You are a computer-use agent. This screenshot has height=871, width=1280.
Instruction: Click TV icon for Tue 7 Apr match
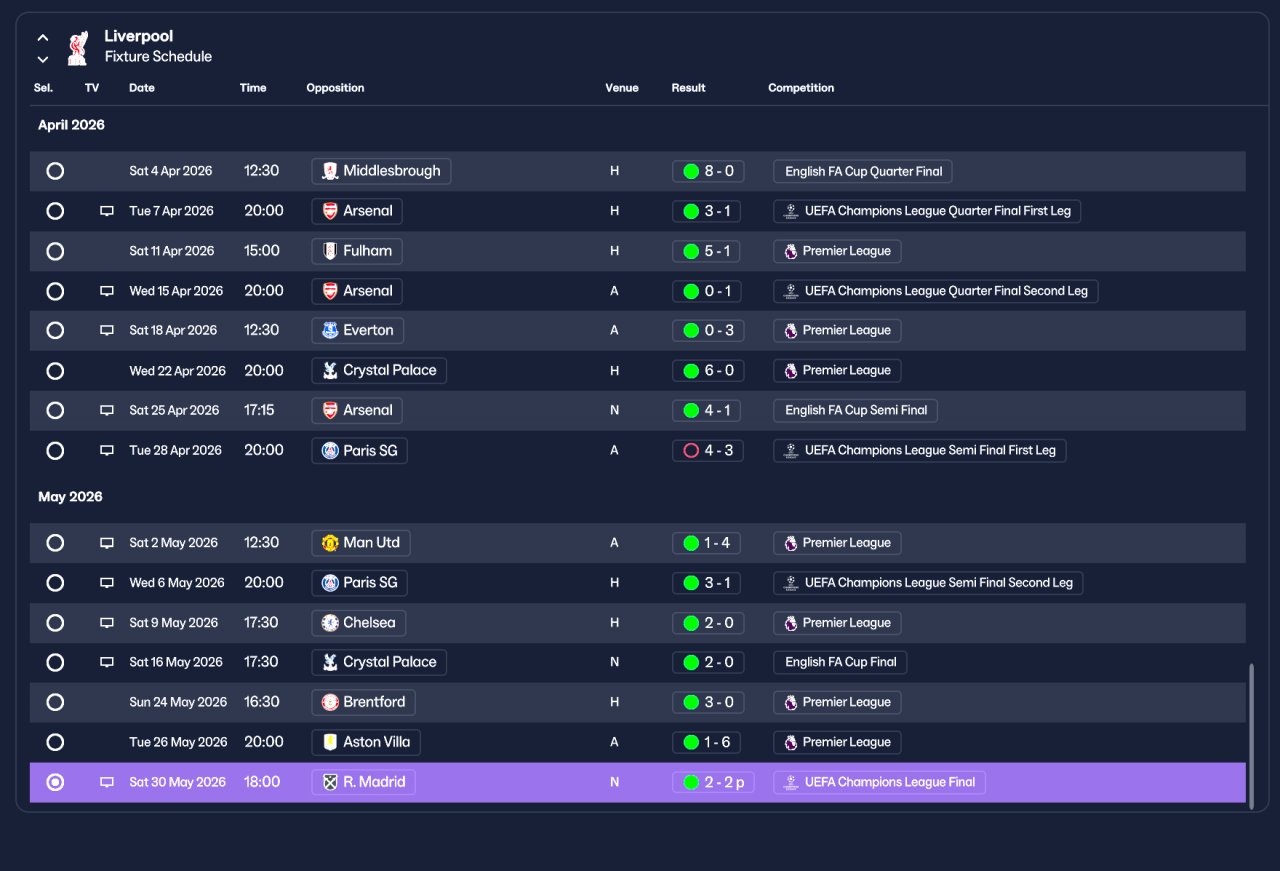click(107, 211)
